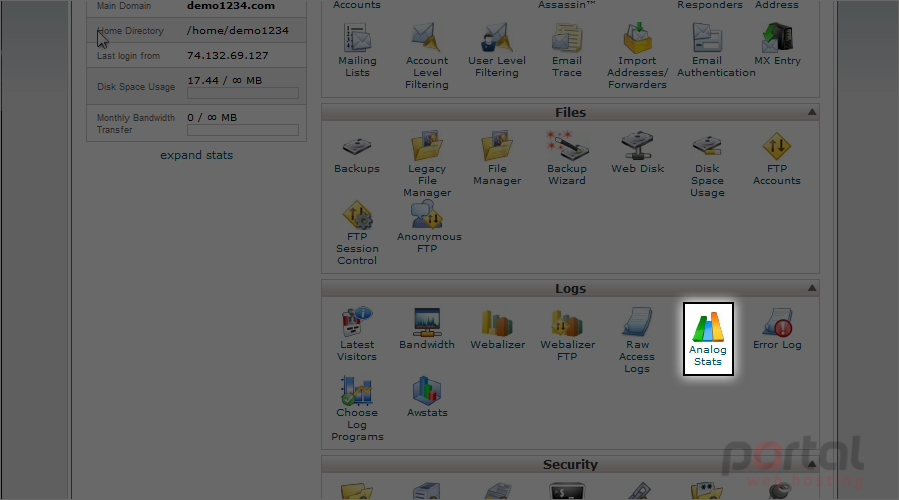
Task: Select main domain demo1234.com text
Action: click(x=231, y=6)
